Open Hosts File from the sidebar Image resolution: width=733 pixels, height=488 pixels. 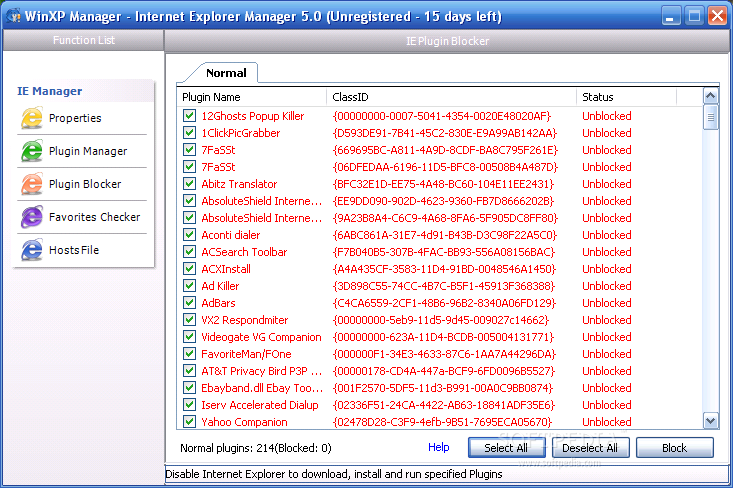coord(74,250)
